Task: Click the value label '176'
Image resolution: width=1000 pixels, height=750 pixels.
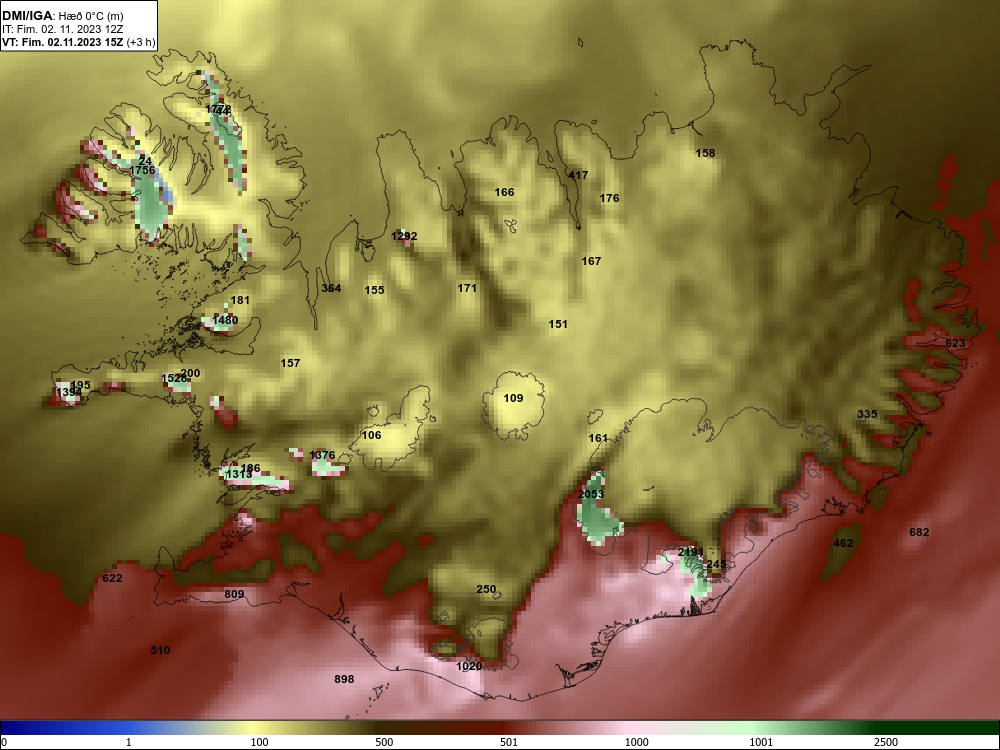Action: pyautogui.click(x=609, y=198)
